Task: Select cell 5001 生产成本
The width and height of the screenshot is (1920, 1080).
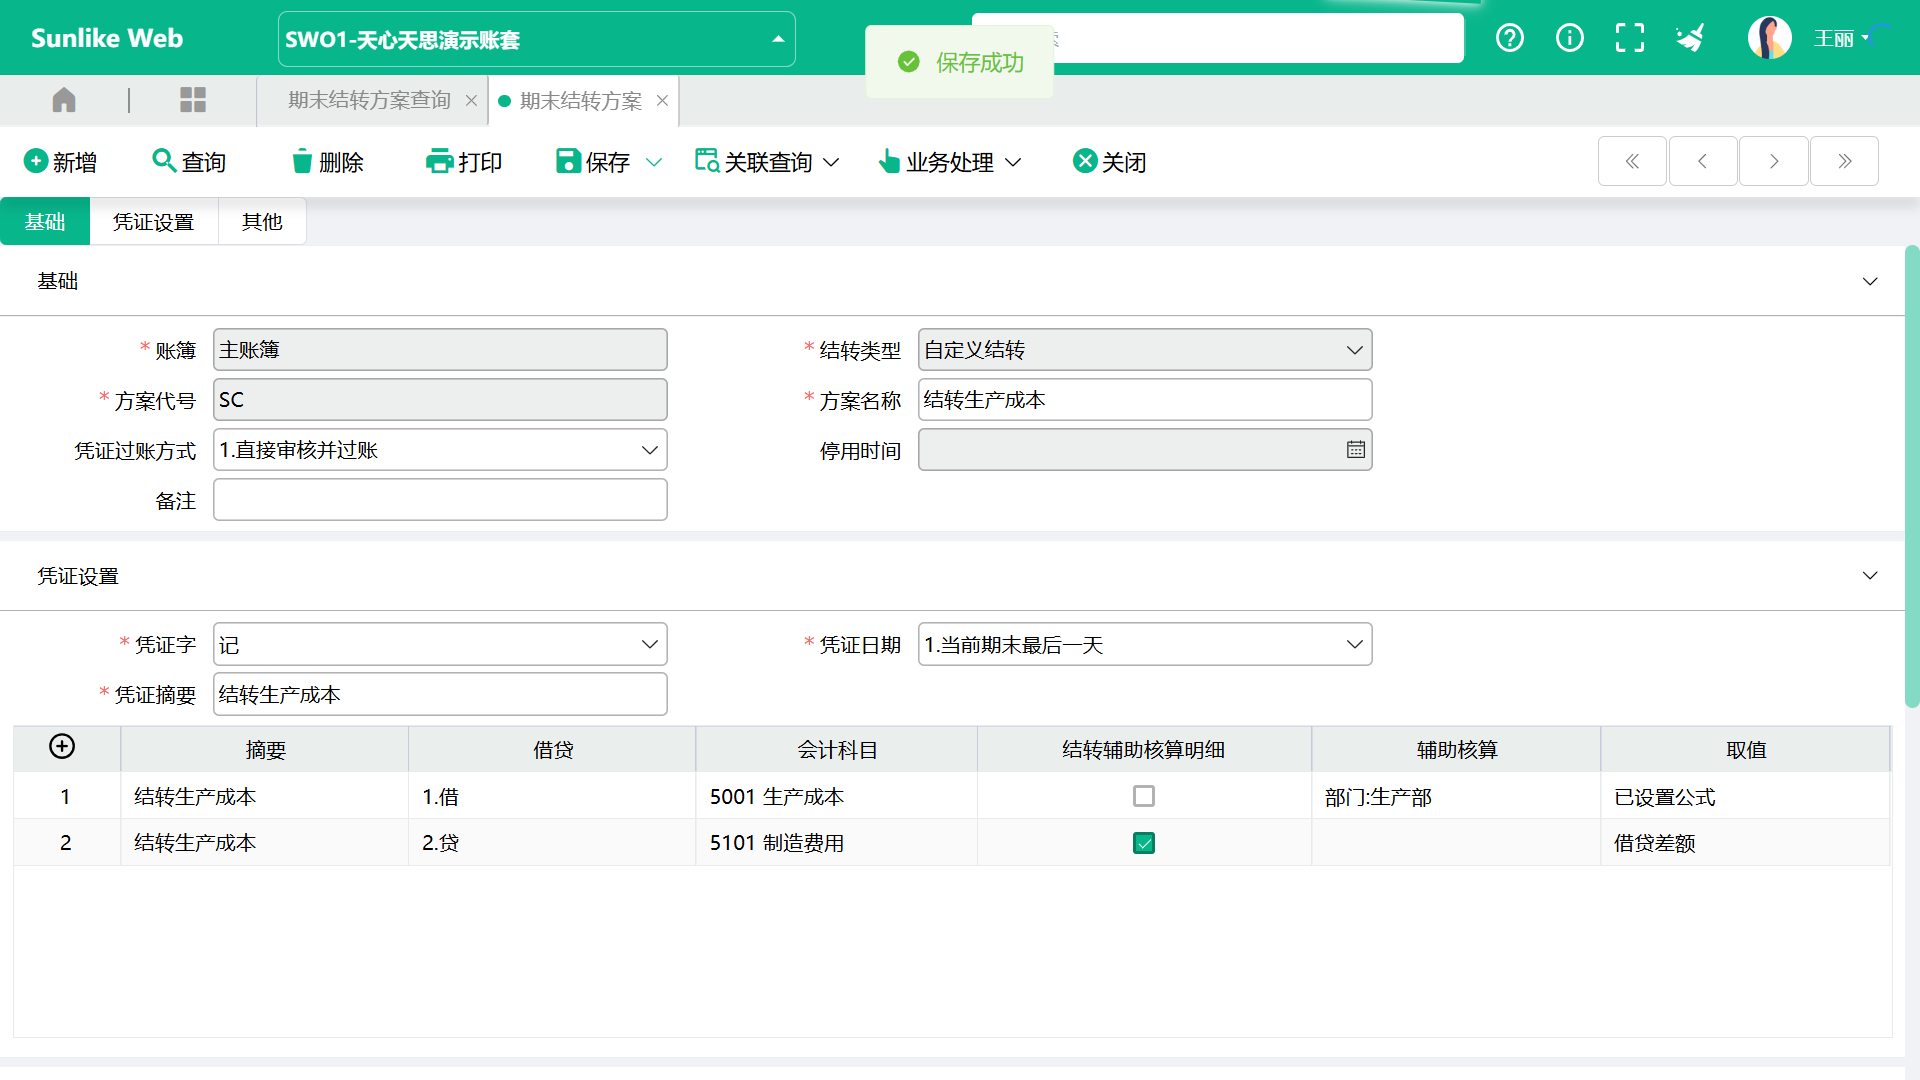Action: coord(836,797)
